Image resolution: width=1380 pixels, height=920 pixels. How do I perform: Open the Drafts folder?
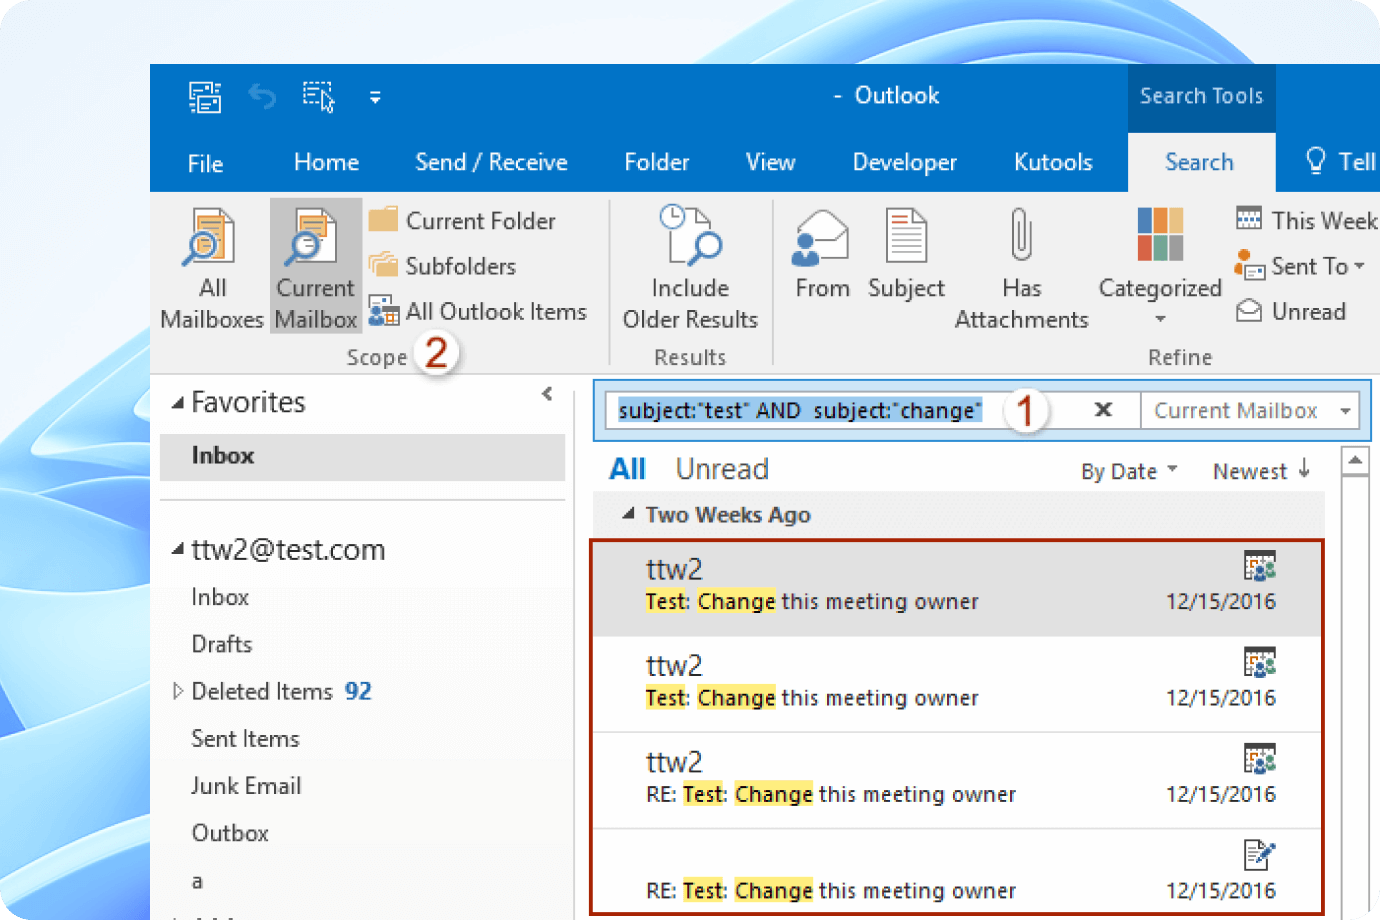click(222, 644)
